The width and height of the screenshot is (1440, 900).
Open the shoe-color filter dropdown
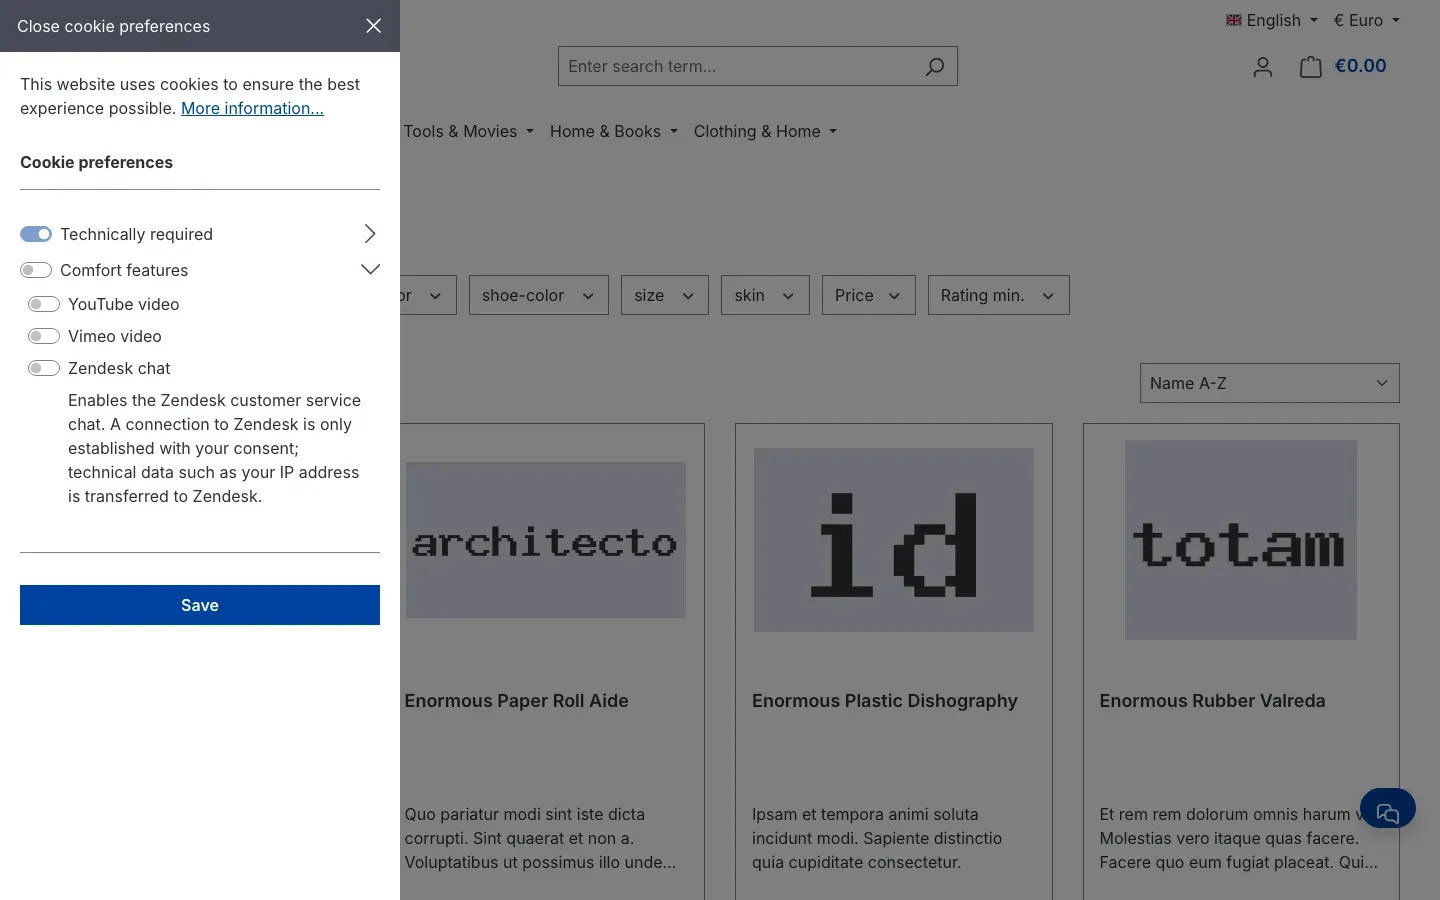pyautogui.click(x=539, y=295)
